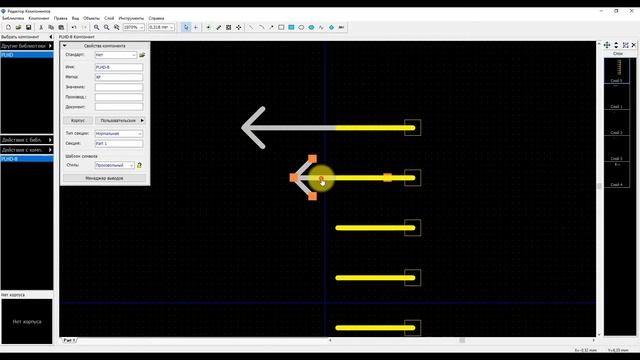Select the PLHD library entry
This screenshot has height=360, width=640.
point(27,55)
